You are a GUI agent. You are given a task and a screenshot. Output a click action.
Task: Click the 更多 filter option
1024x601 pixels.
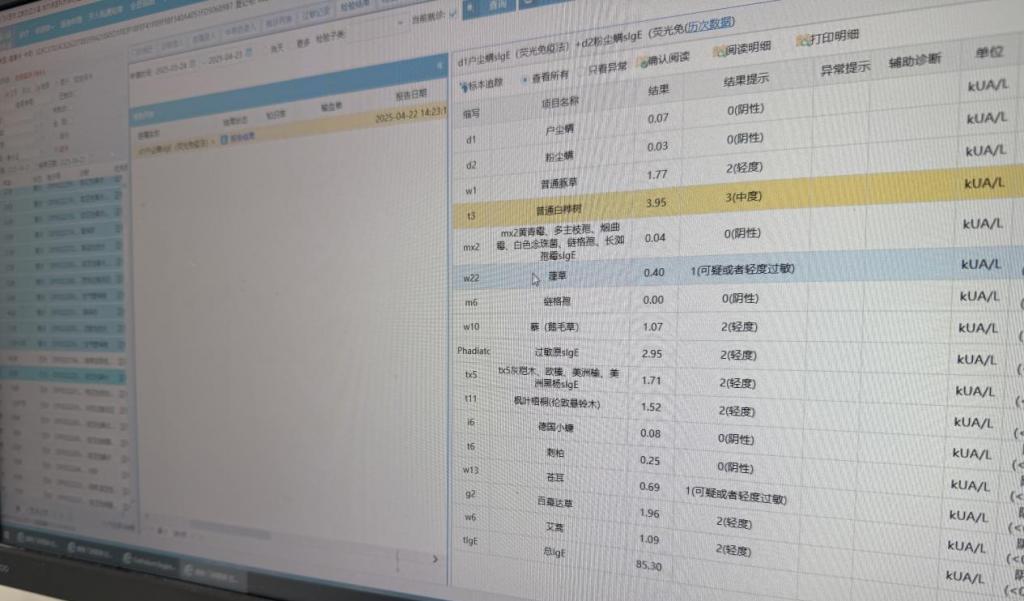click(x=303, y=43)
